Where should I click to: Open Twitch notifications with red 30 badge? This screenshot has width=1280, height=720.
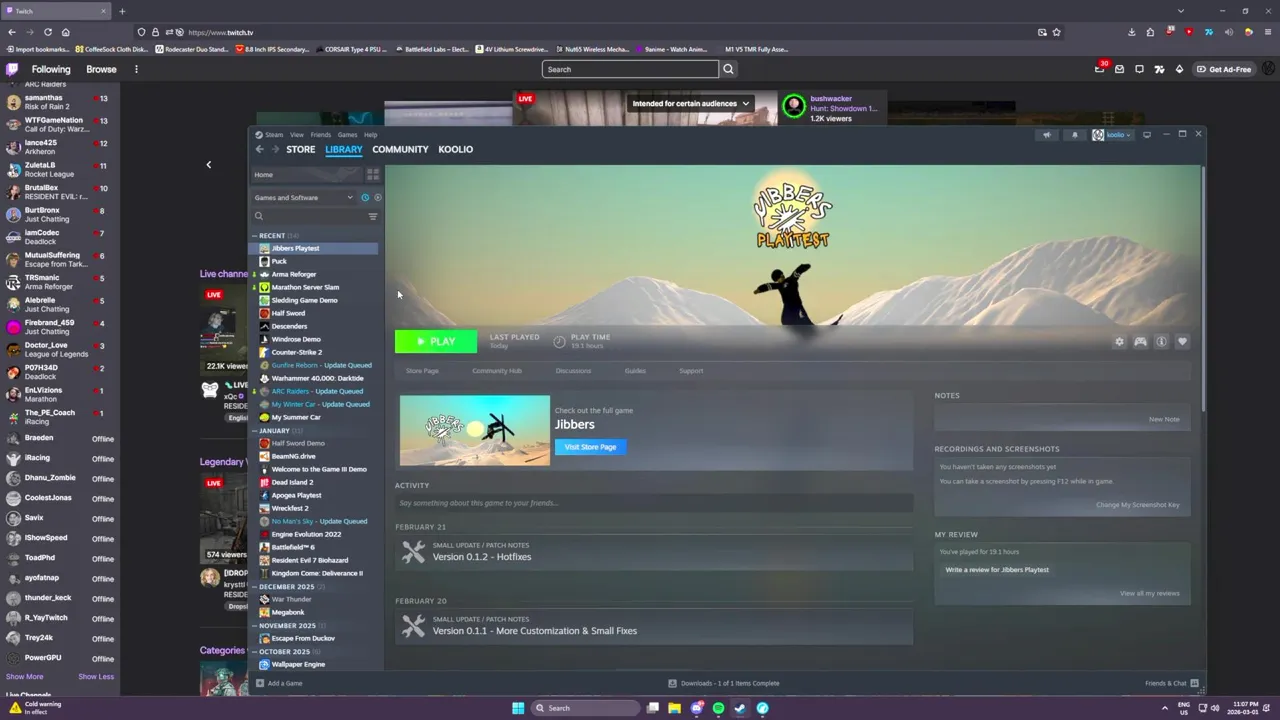(1100, 68)
